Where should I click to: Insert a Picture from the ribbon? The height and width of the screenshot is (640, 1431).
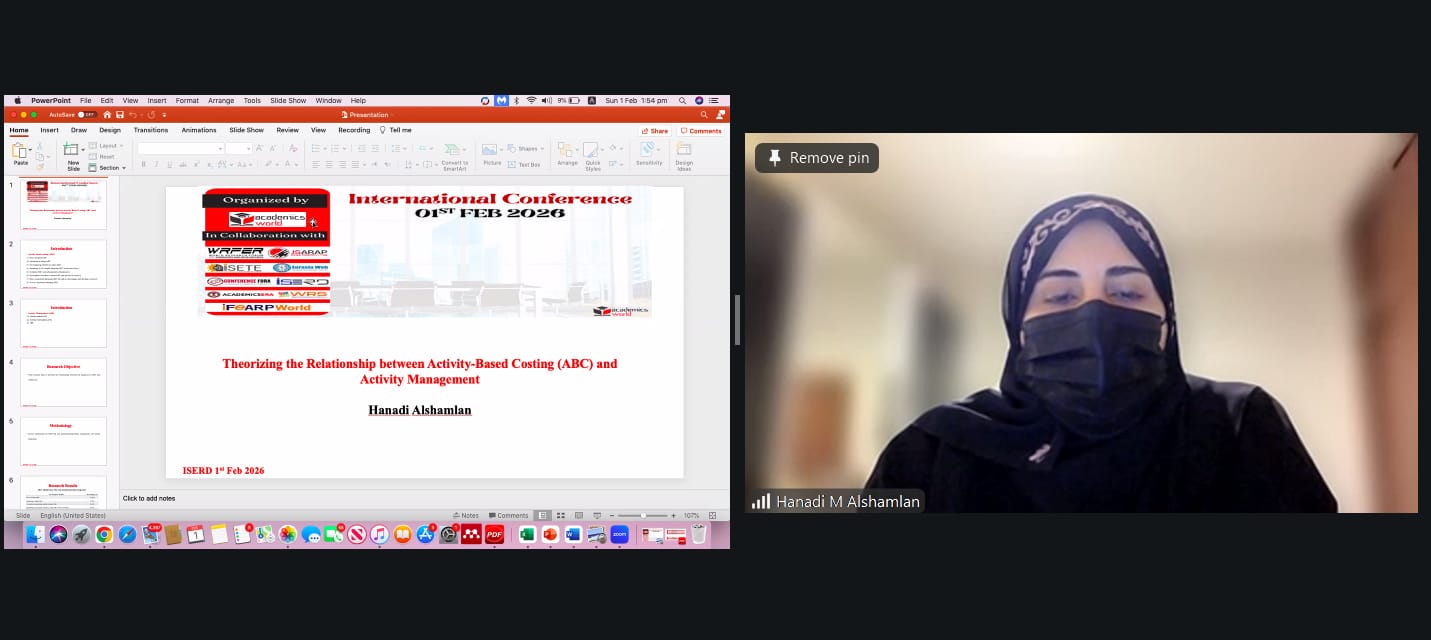491,153
